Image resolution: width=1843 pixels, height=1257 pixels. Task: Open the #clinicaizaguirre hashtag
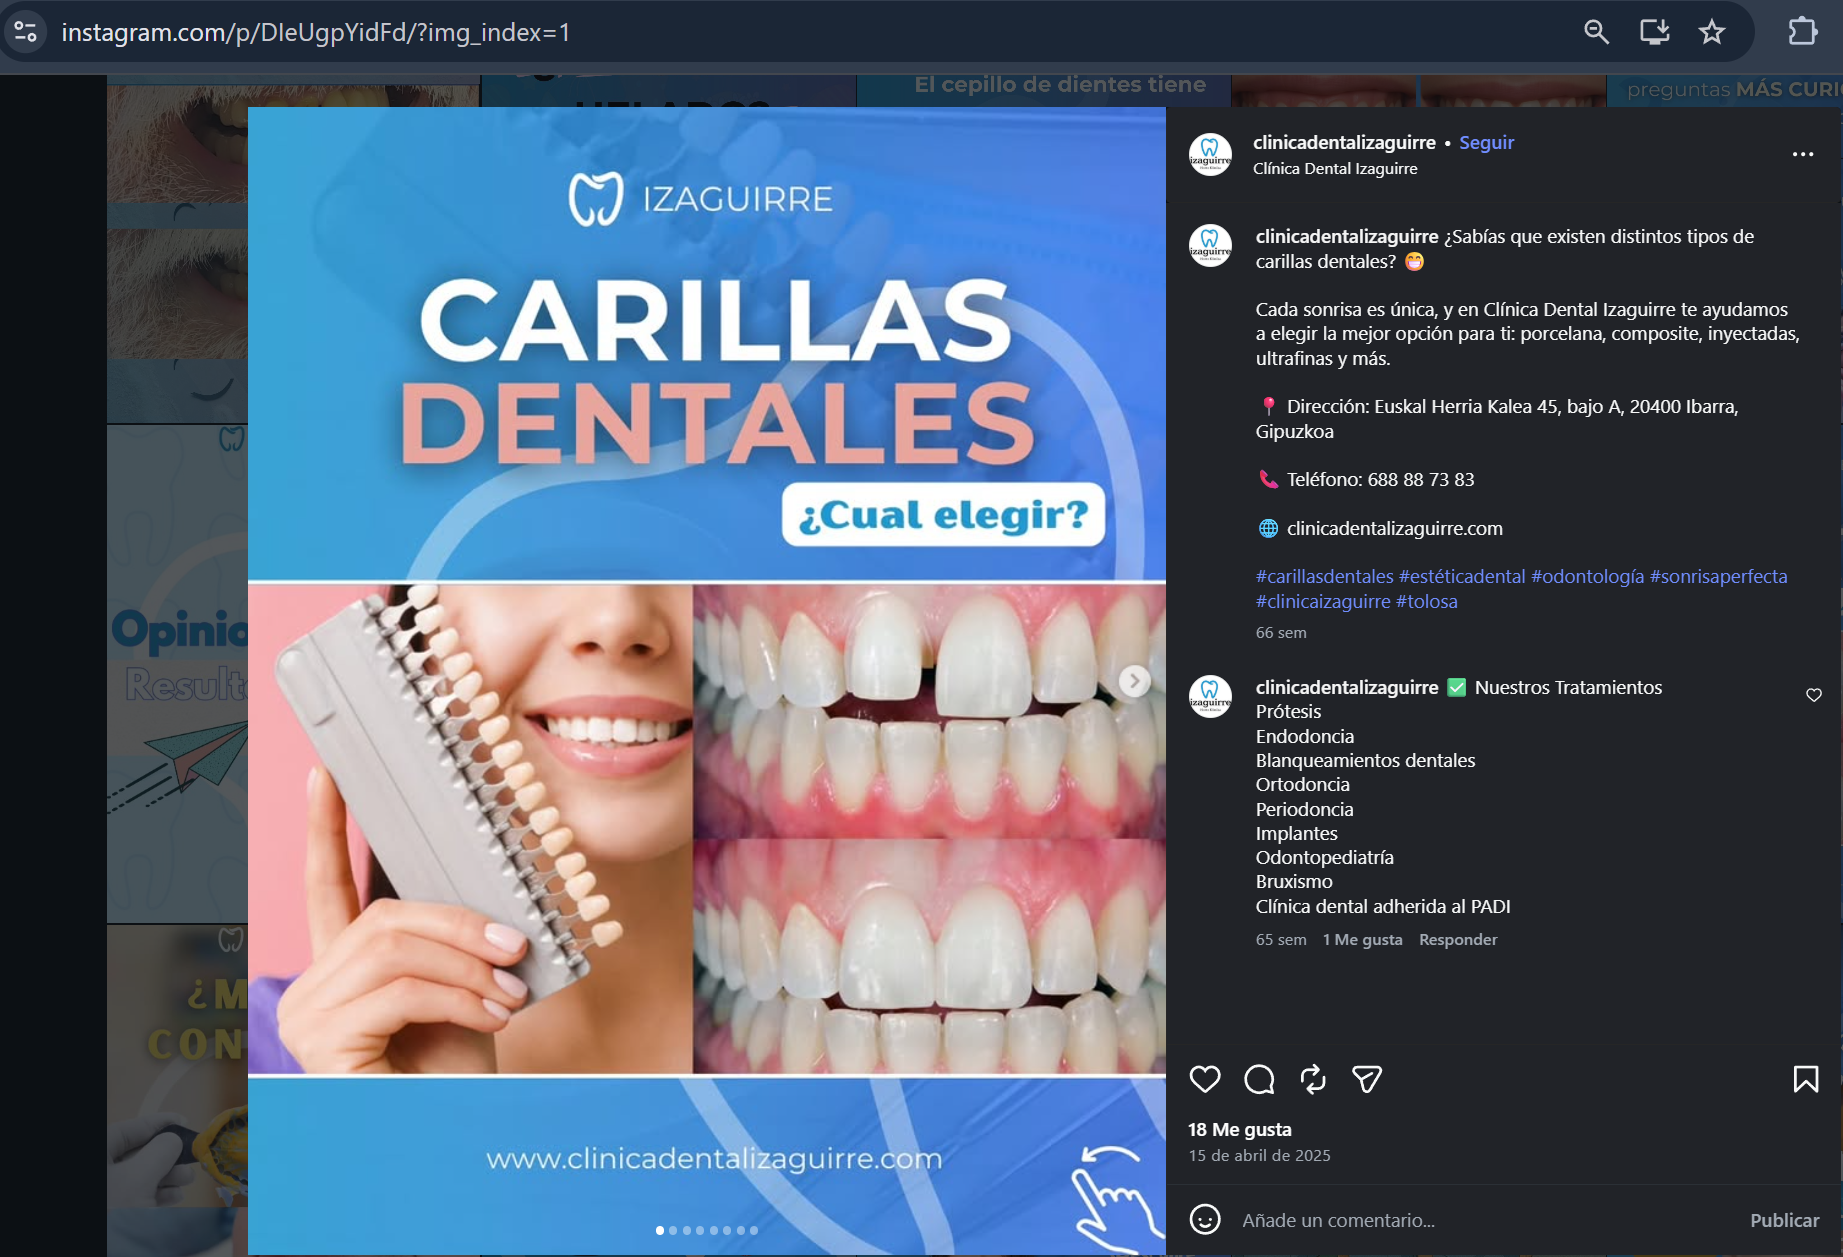click(x=1323, y=601)
